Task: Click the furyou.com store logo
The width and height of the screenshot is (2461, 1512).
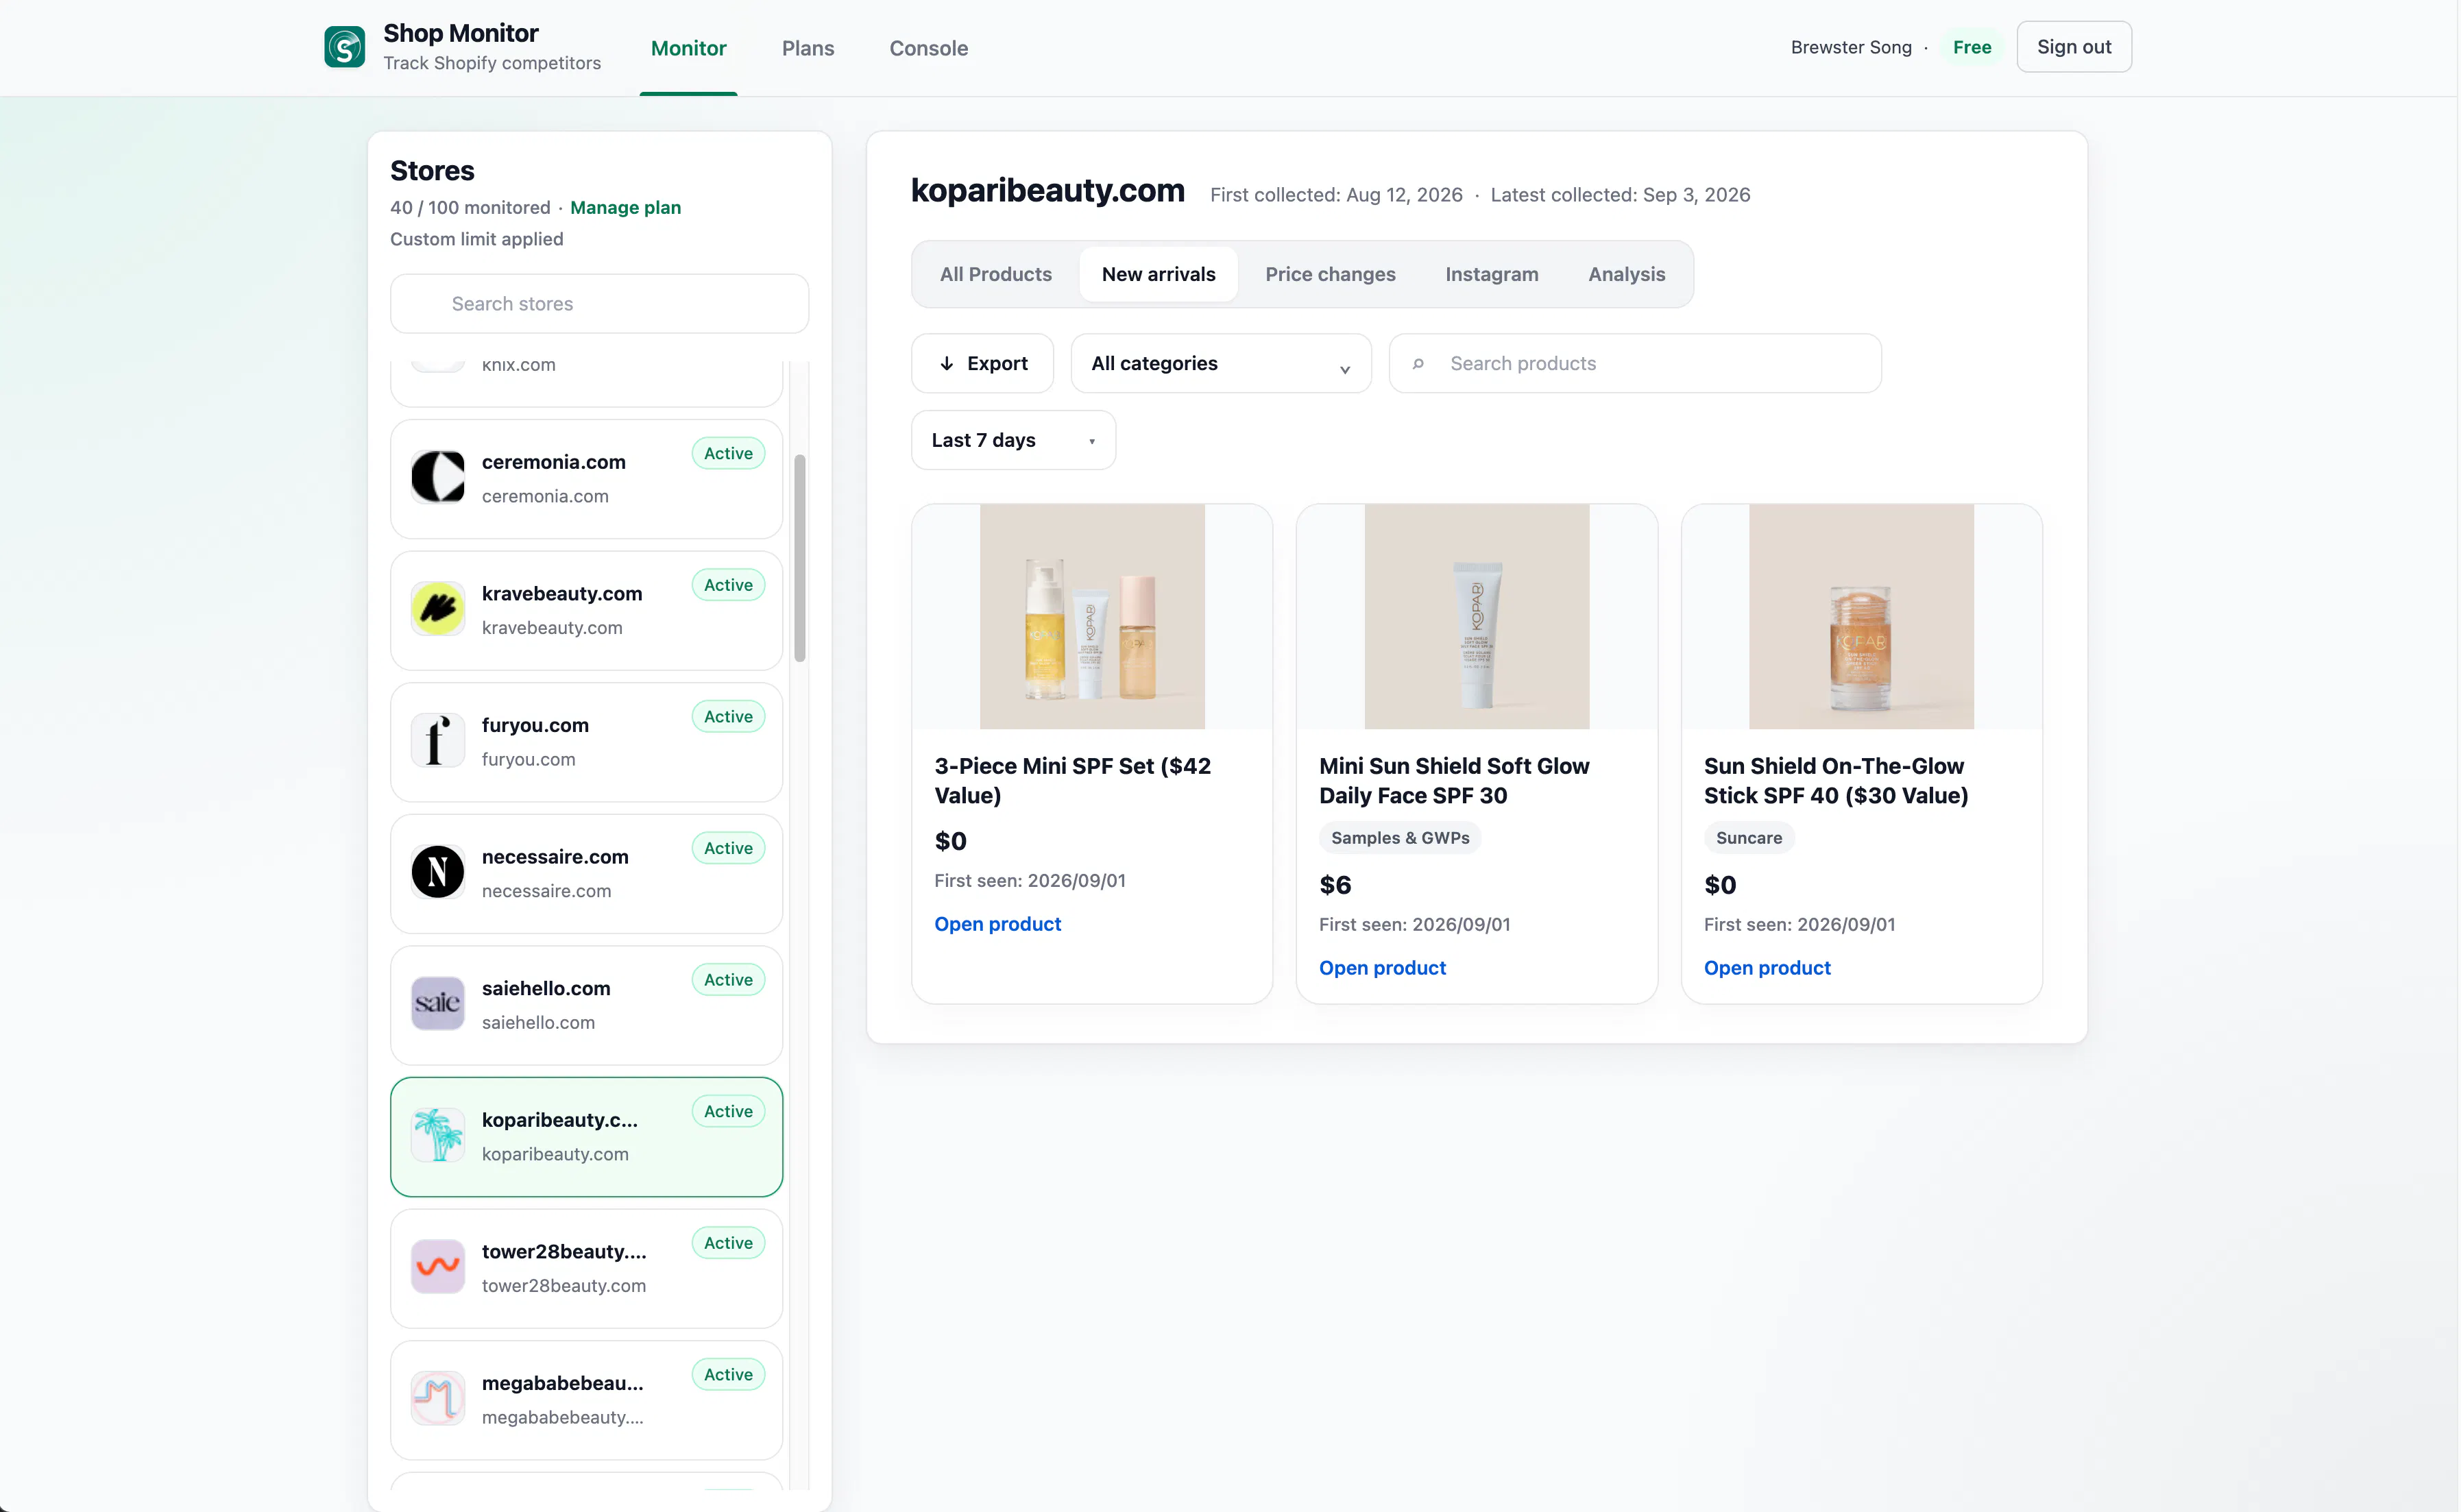Action: 438,740
